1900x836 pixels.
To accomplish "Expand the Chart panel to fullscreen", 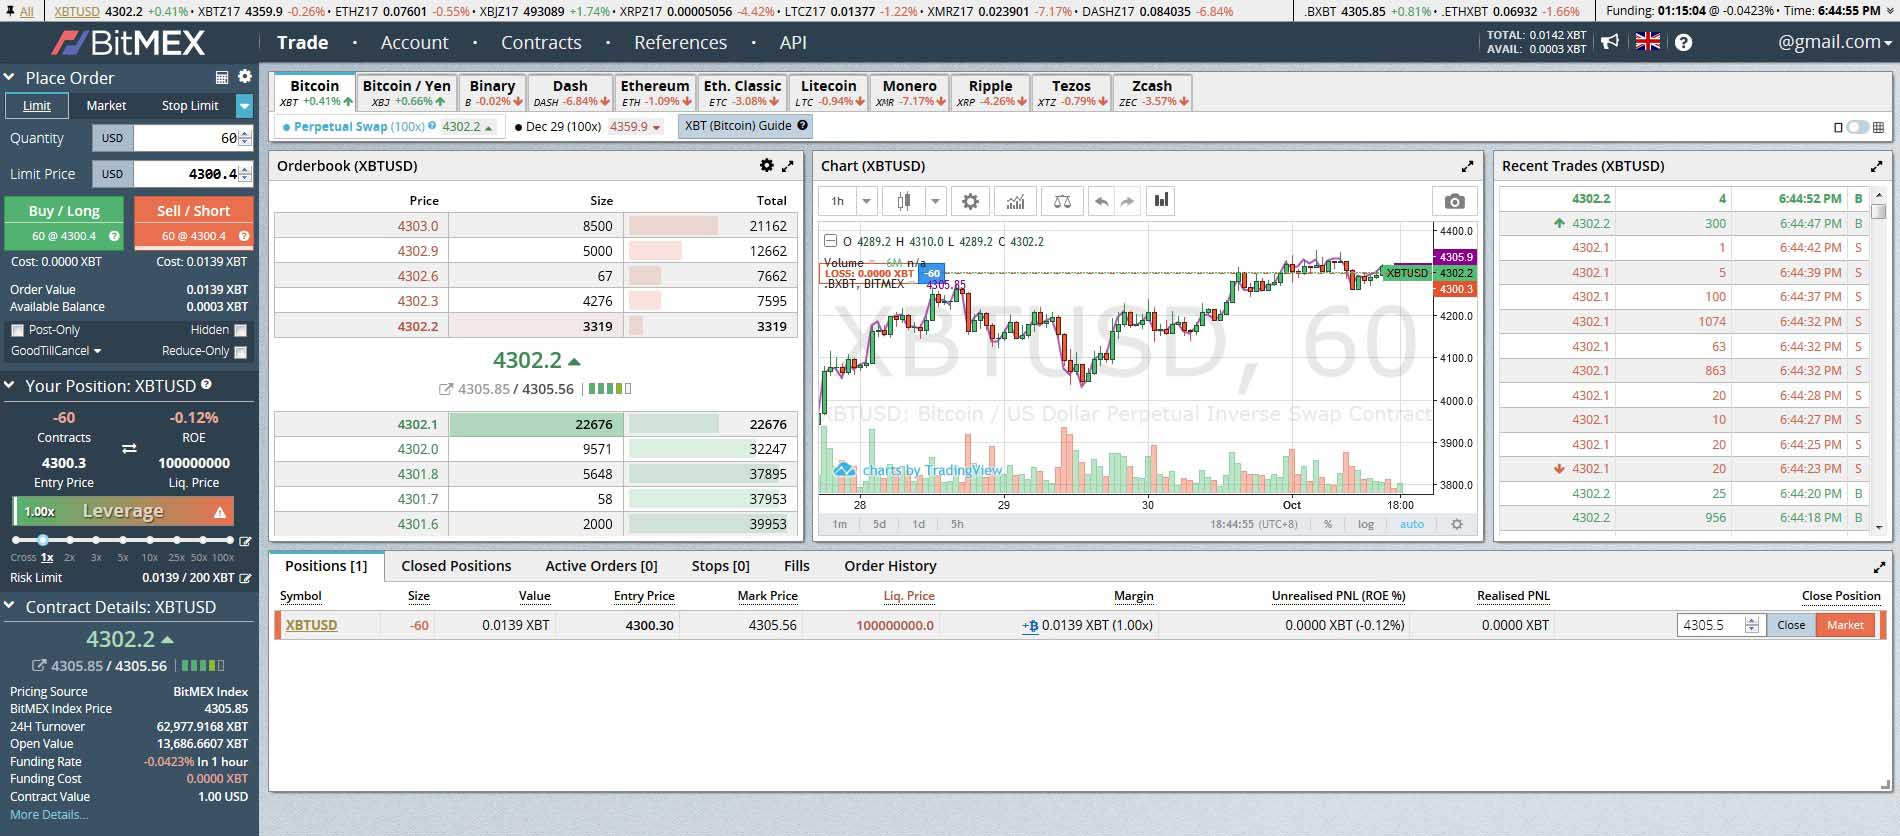I will pos(1467,166).
